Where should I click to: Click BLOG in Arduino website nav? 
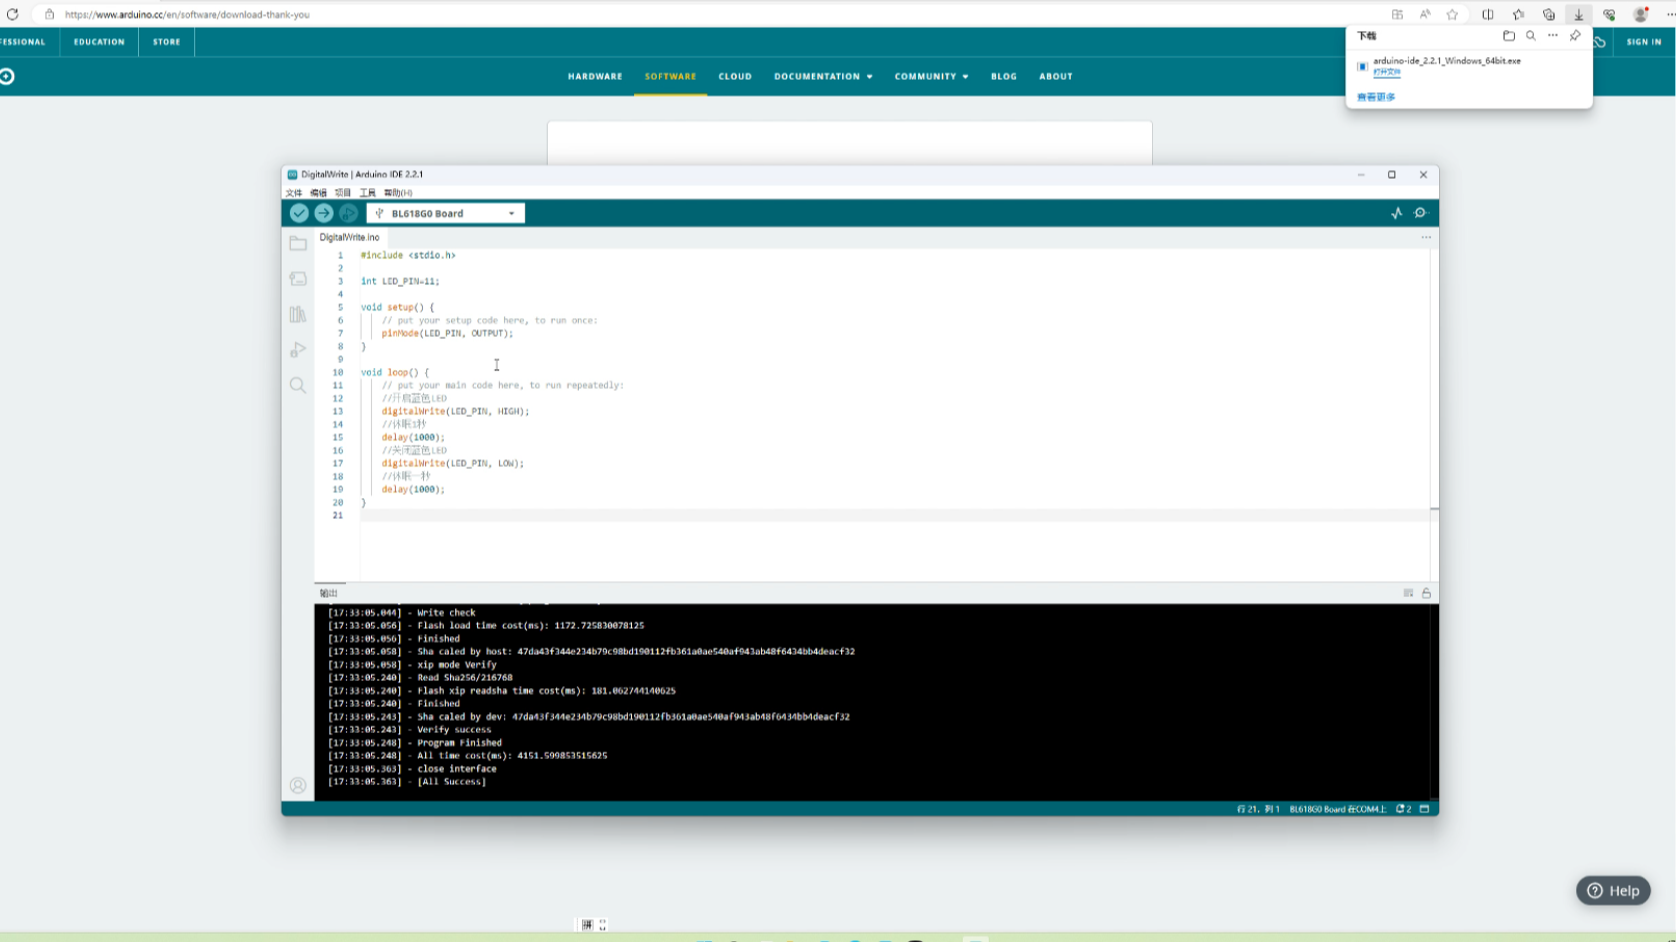[x=1004, y=76]
